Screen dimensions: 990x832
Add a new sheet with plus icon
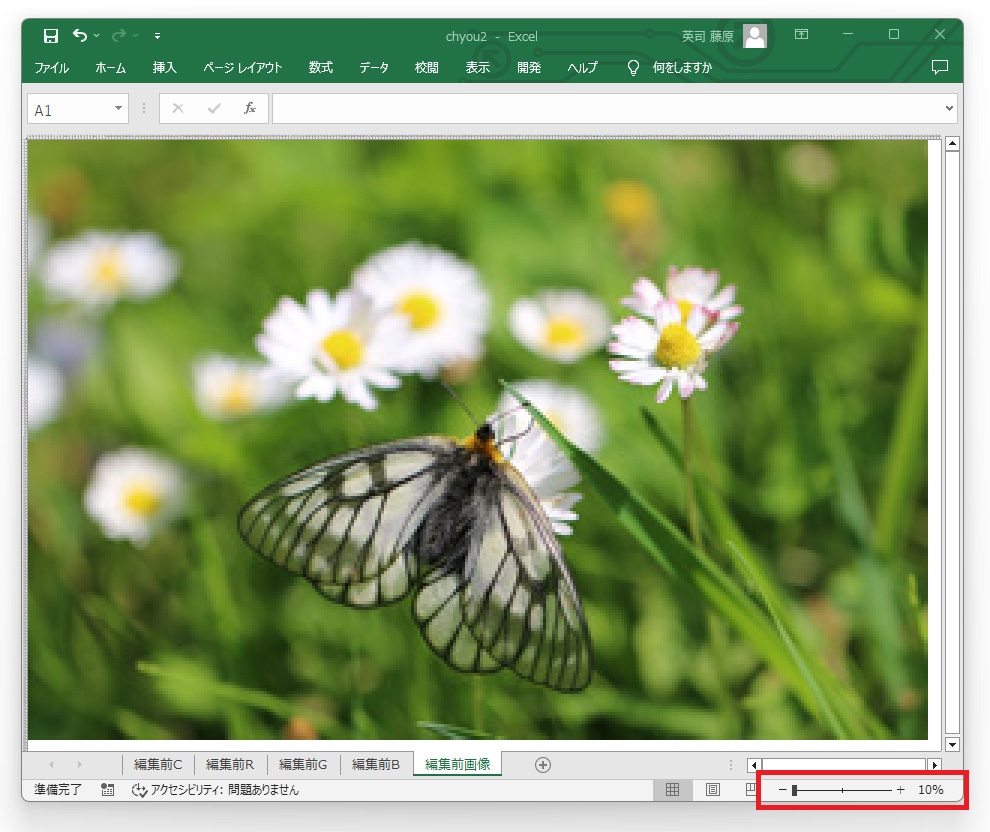[x=543, y=765]
